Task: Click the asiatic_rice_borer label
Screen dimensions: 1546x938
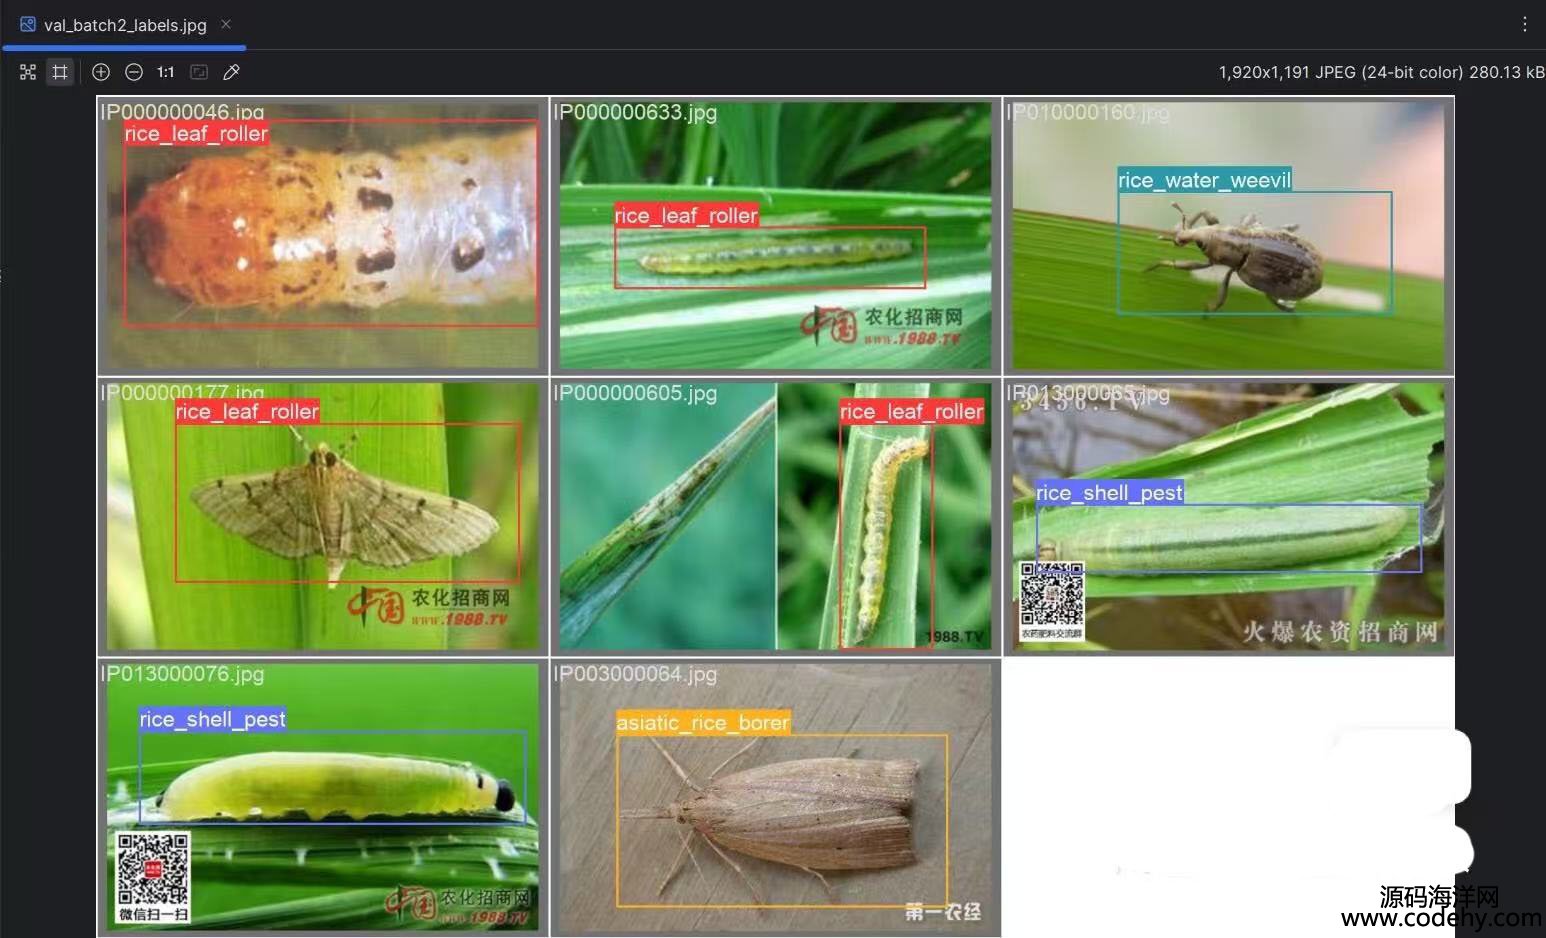Action: [703, 722]
